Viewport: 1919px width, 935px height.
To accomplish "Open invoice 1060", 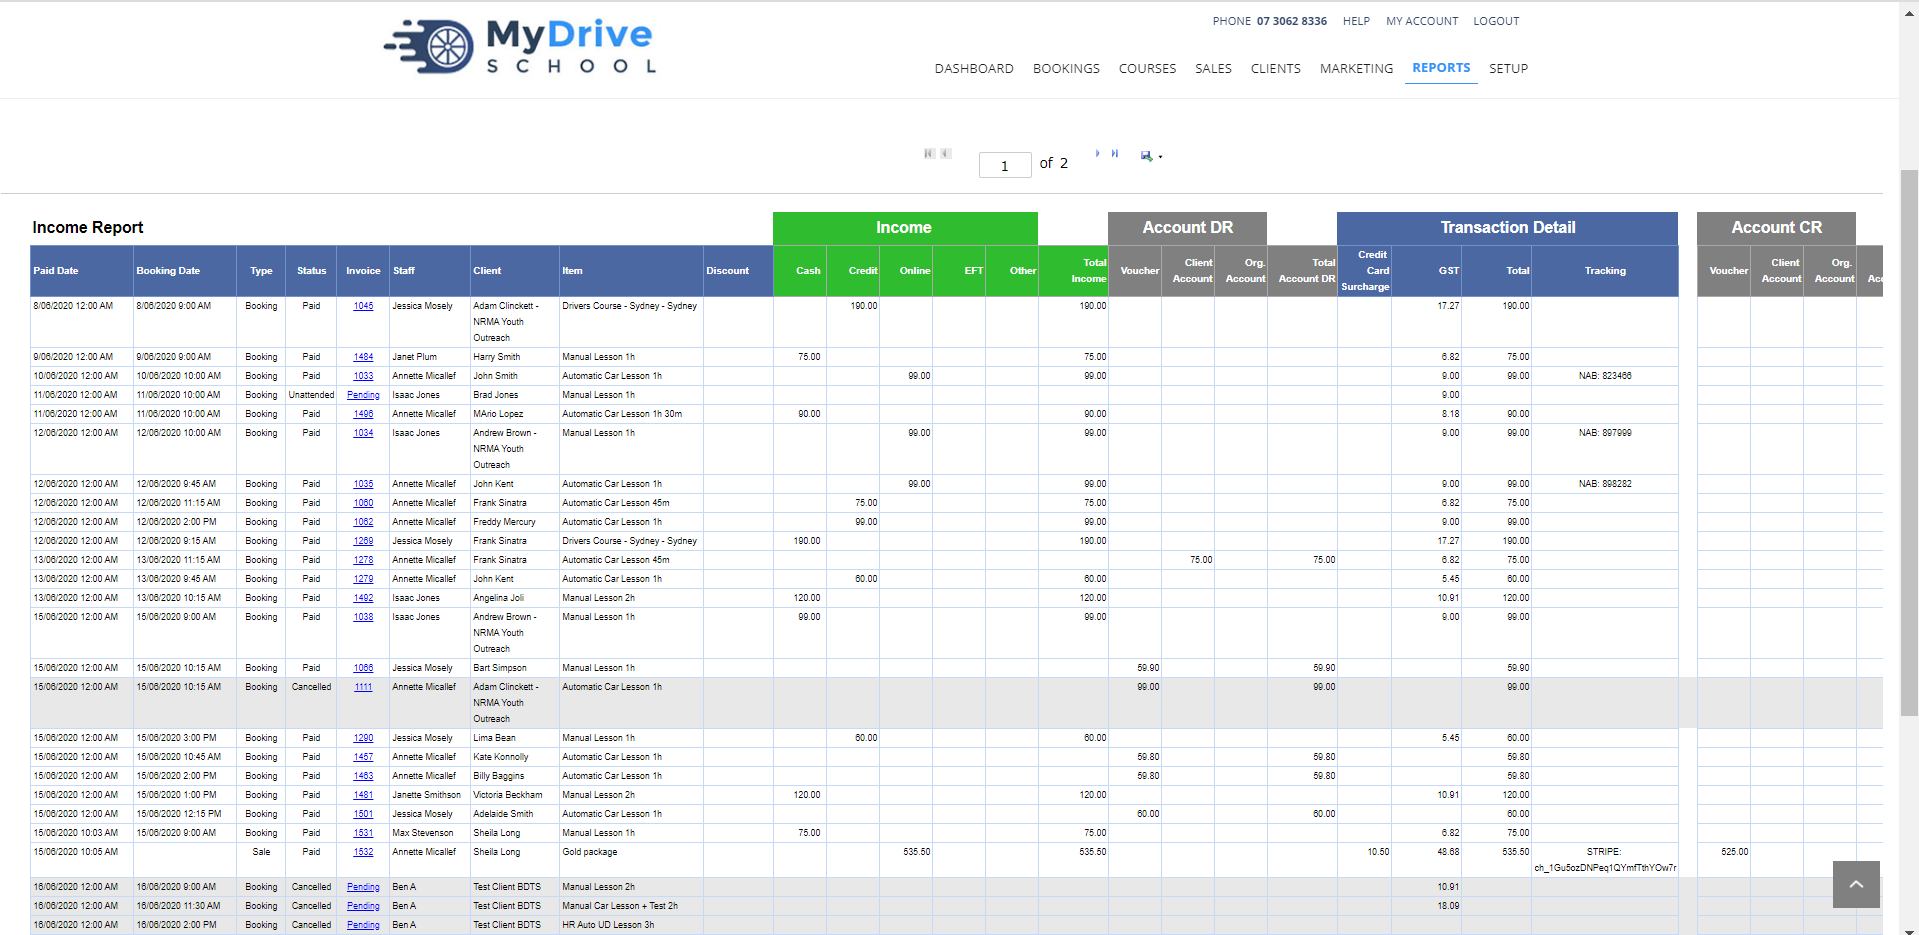I will [363, 503].
